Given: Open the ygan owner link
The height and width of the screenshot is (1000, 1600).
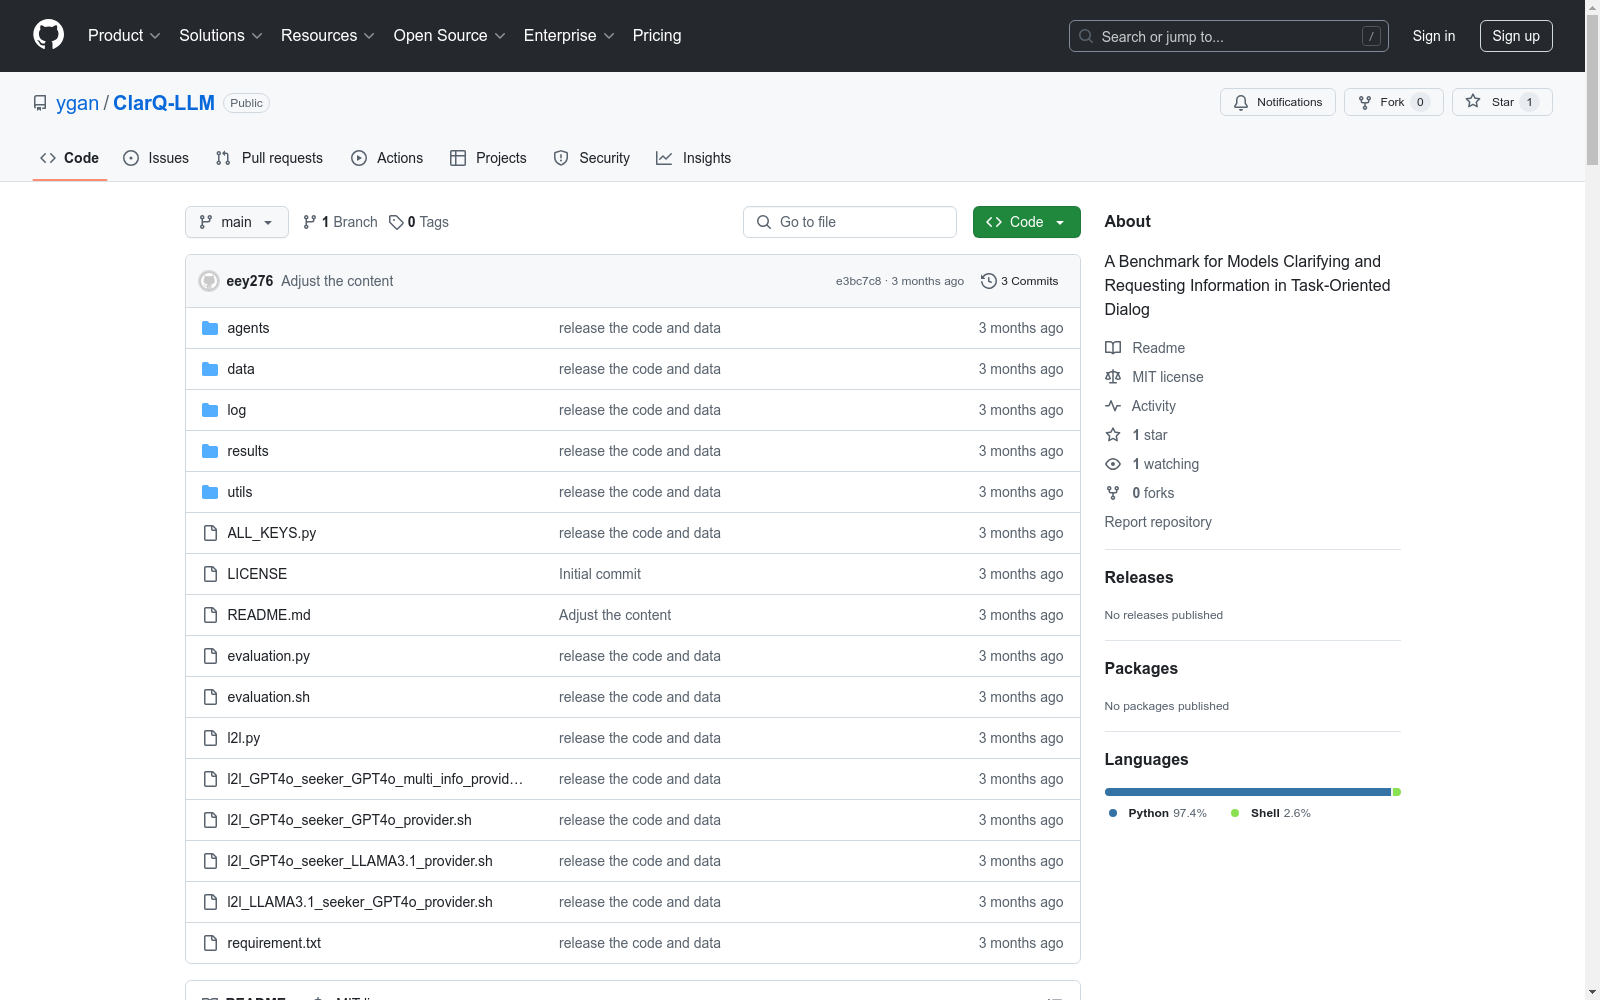Looking at the screenshot, I should (77, 103).
